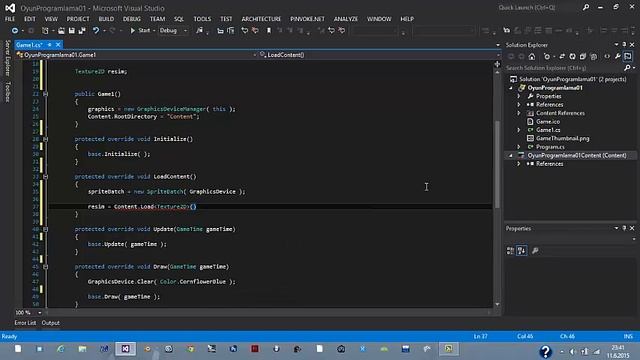Screen dimensions: 640x360
Task: Collapse the Update method code block
Action: coord(45,229)
